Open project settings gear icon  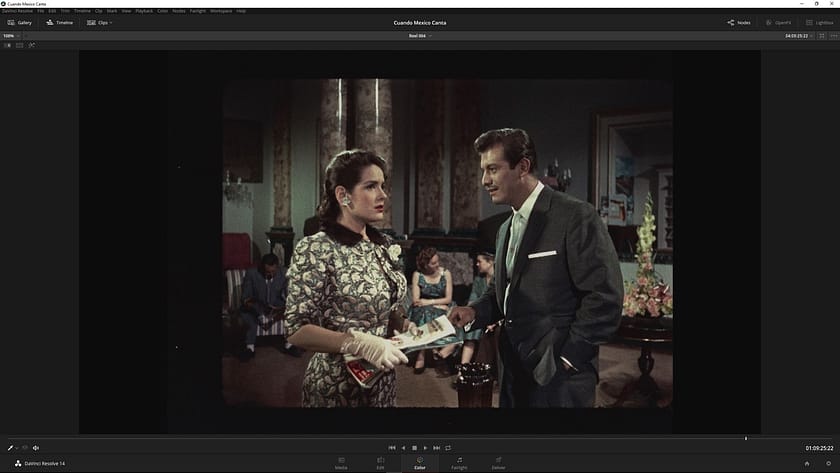828,464
